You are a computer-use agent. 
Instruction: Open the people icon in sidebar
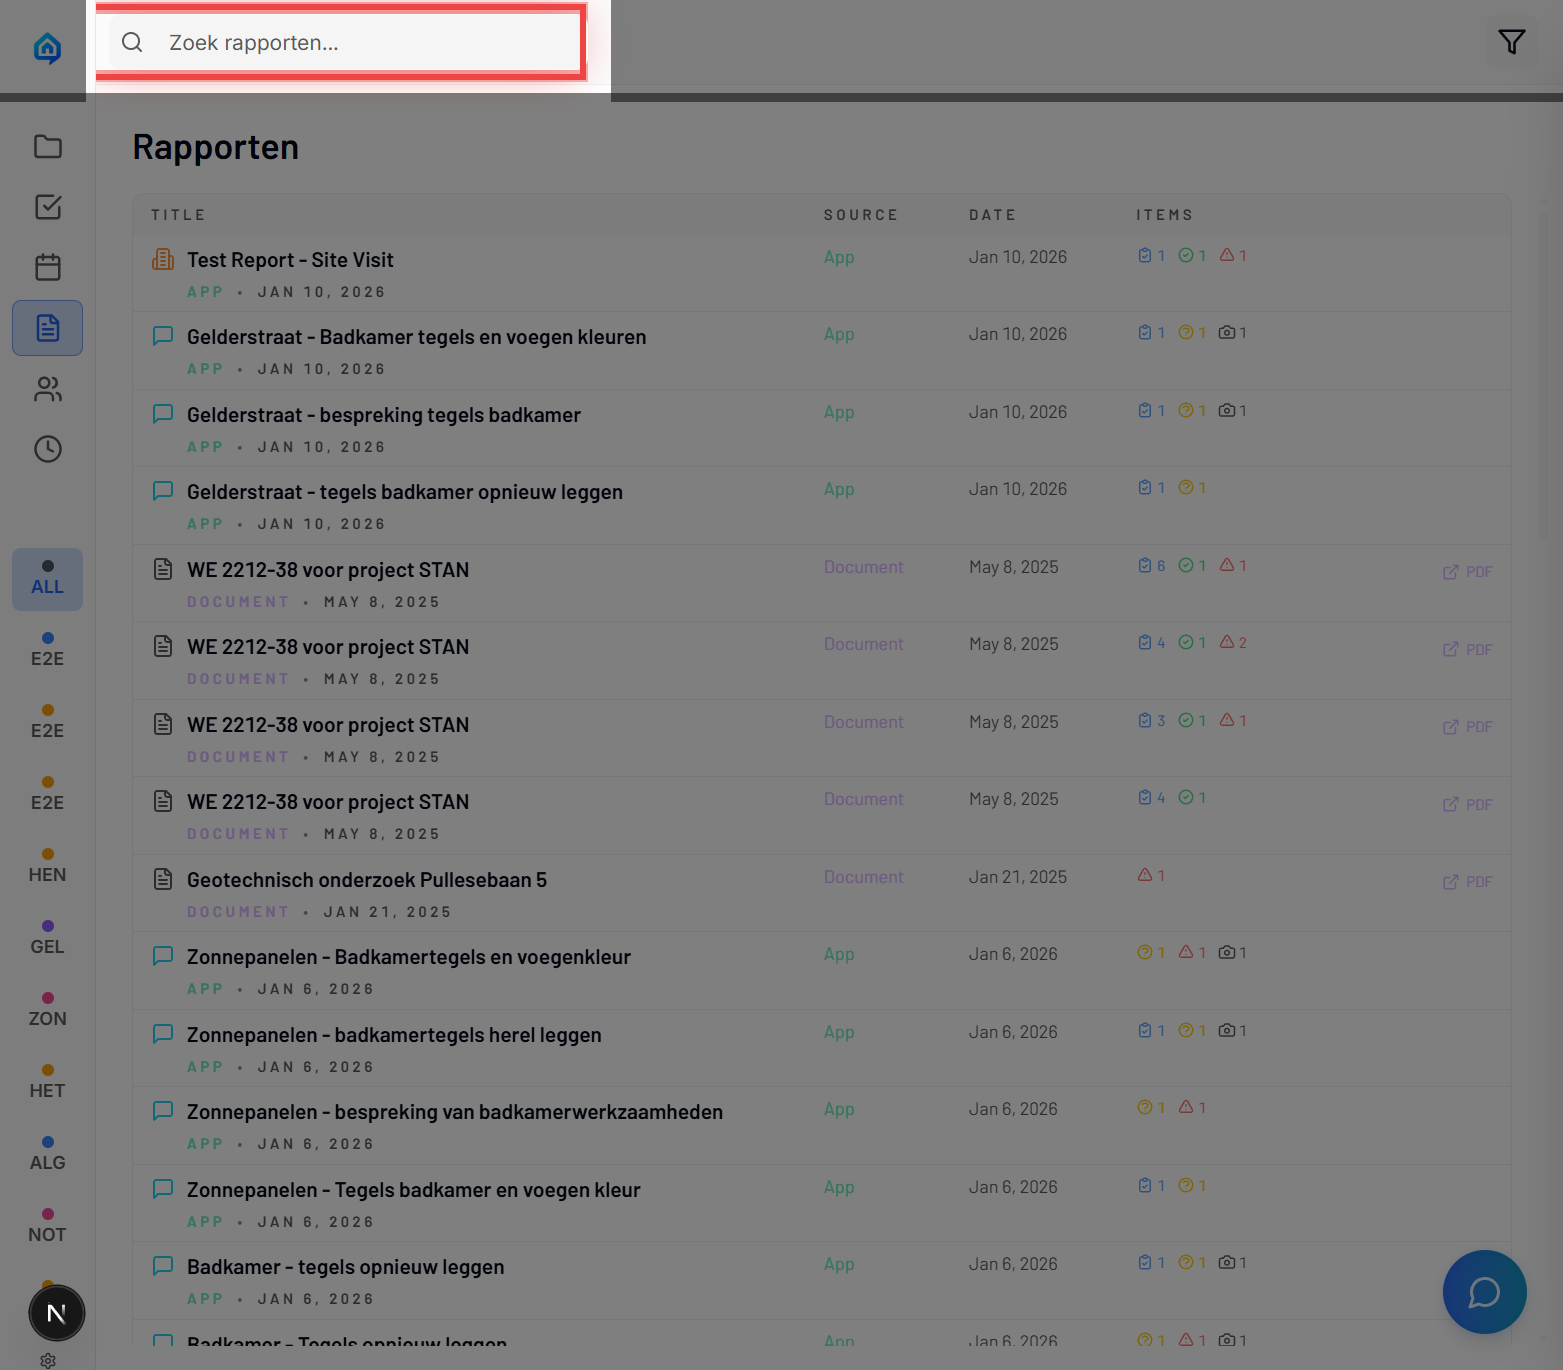point(47,389)
